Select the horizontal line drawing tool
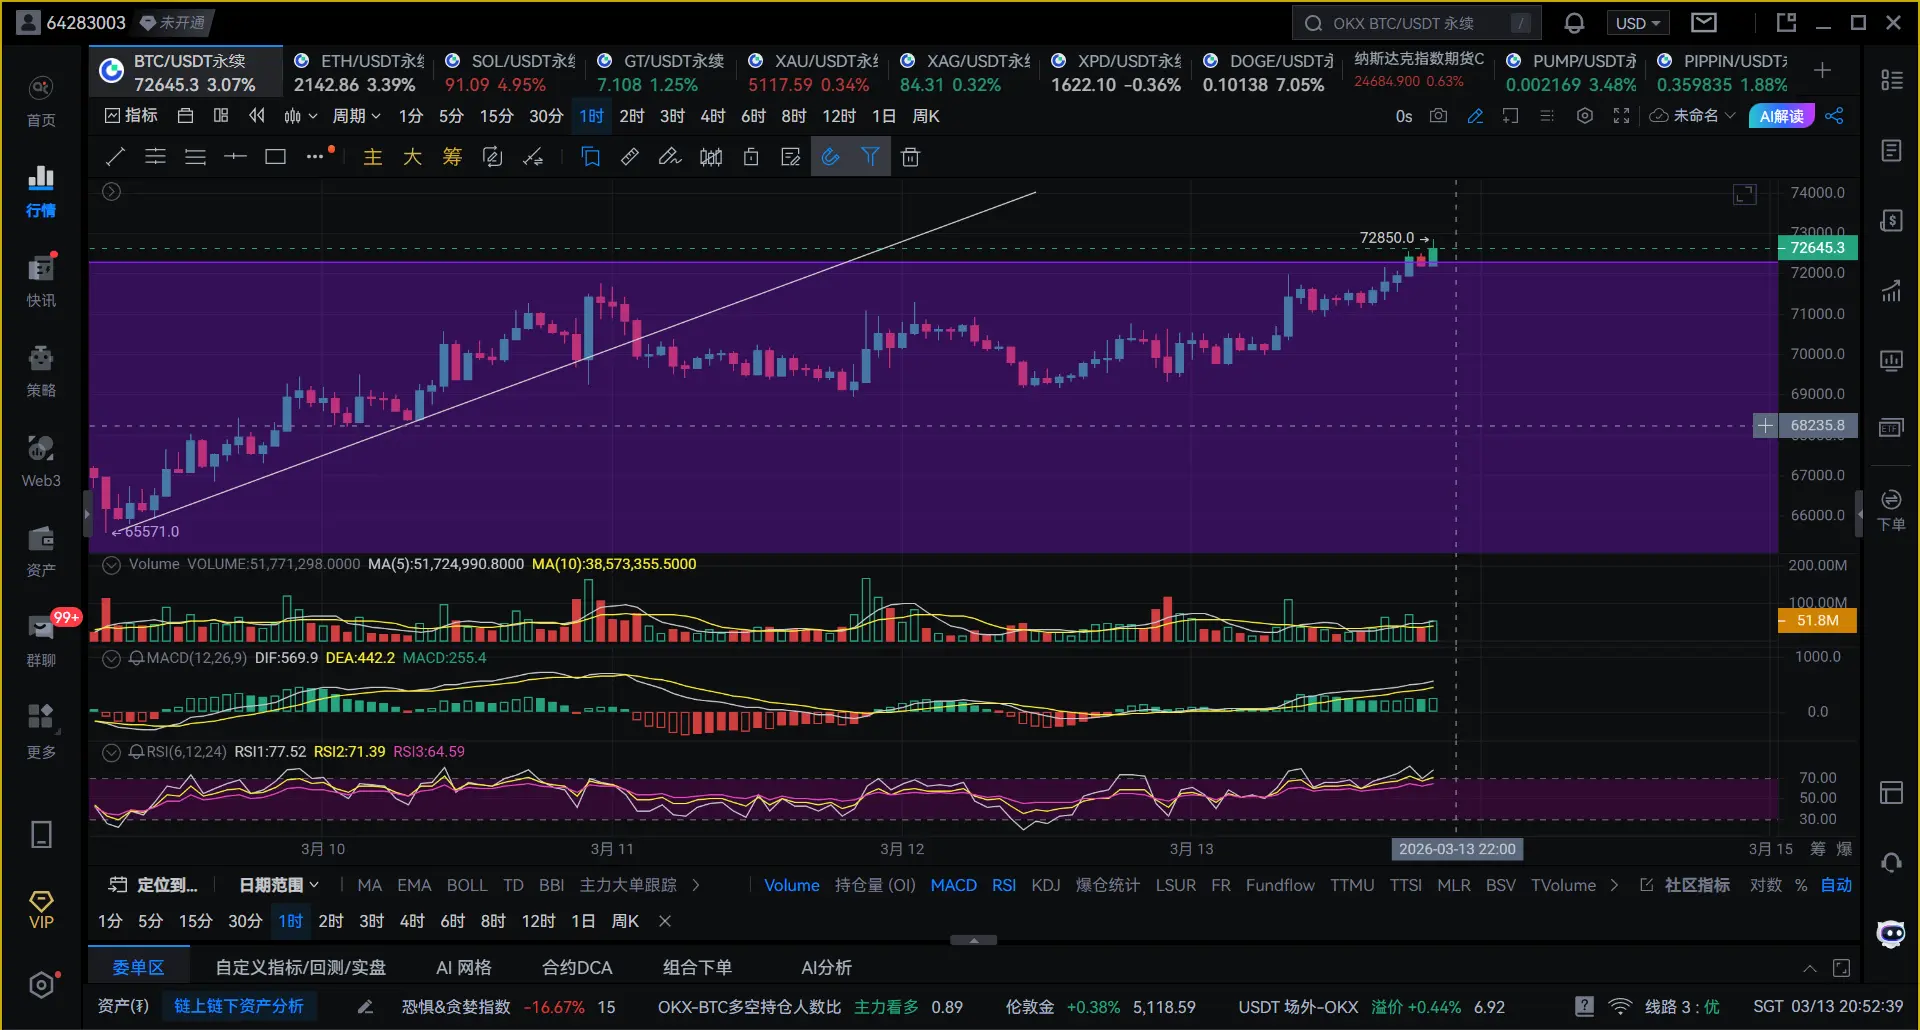The width and height of the screenshot is (1920, 1030). pyautogui.click(x=235, y=157)
